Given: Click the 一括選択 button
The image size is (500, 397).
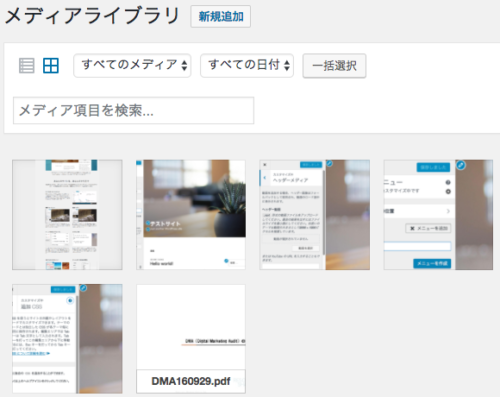Looking at the screenshot, I should tap(334, 66).
